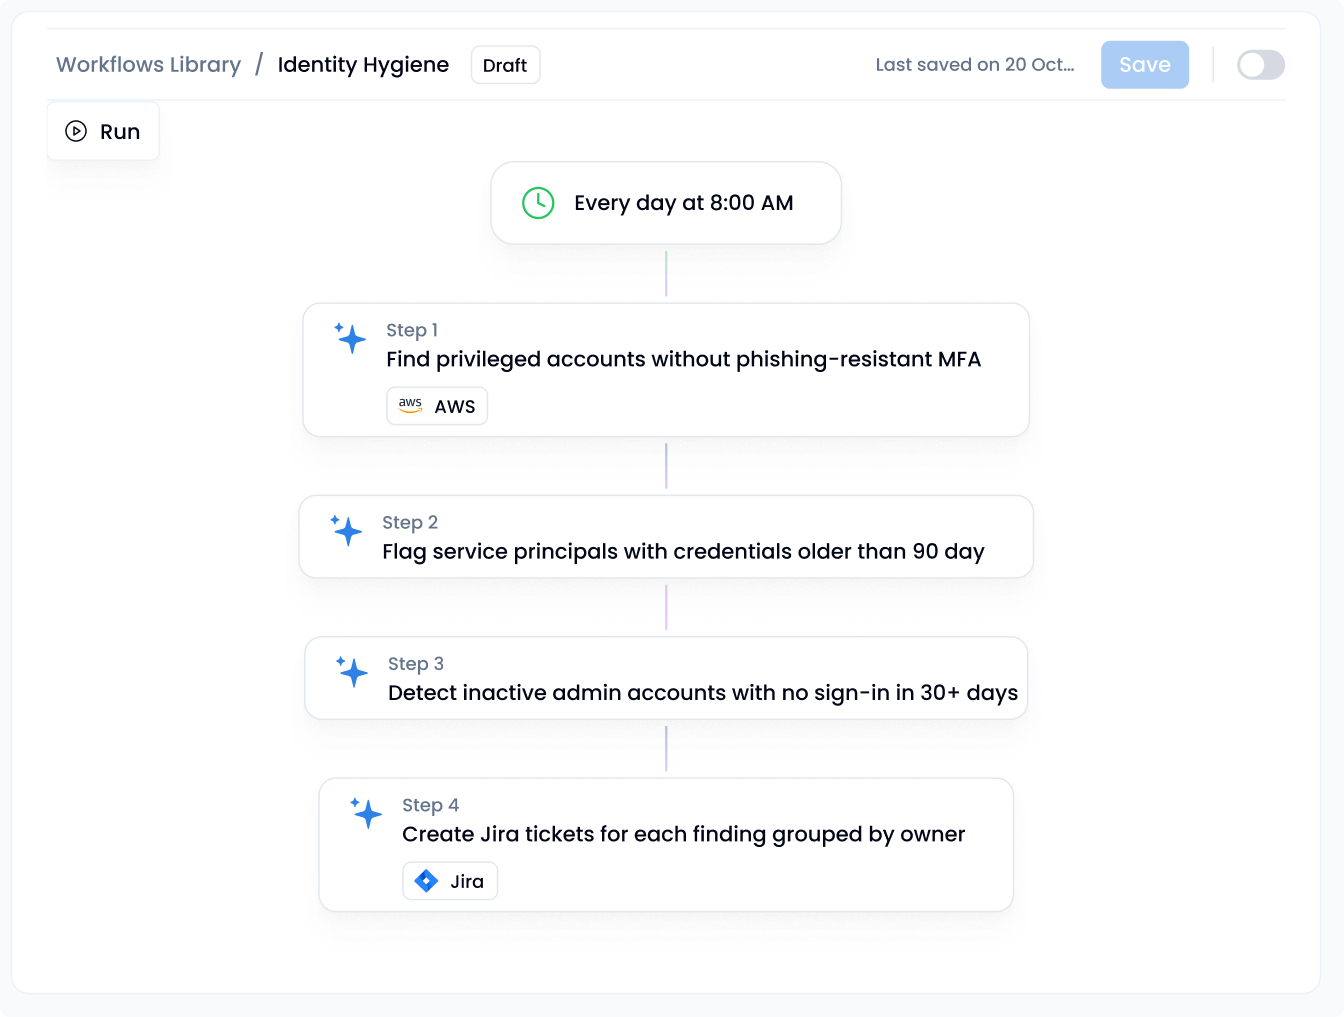The height and width of the screenshot is (1017, 1344).
Task: Click the sparkle icon on Step 2
Action: [x=347, y=530]
